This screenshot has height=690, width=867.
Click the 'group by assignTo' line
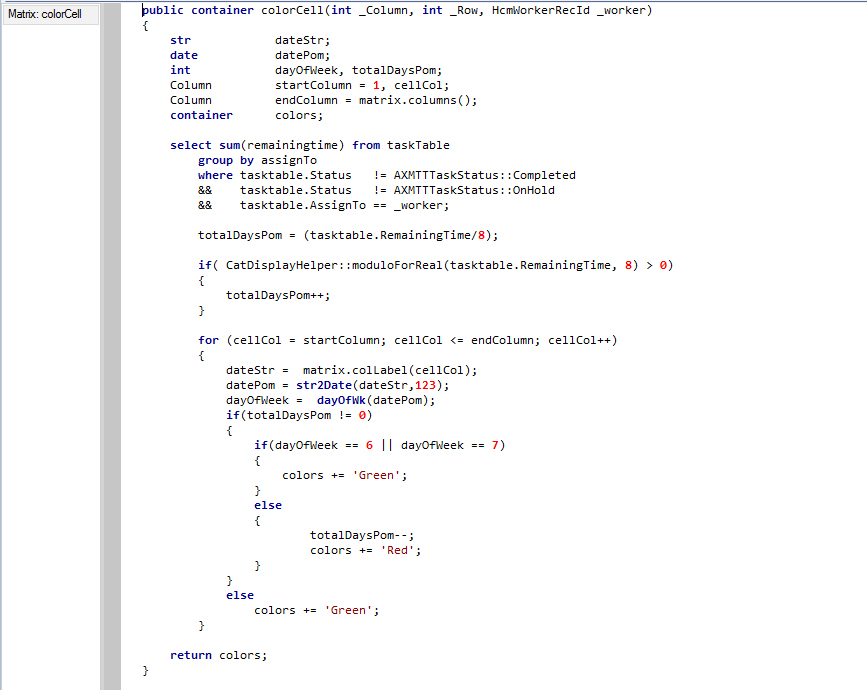click(x=258, y=160)
